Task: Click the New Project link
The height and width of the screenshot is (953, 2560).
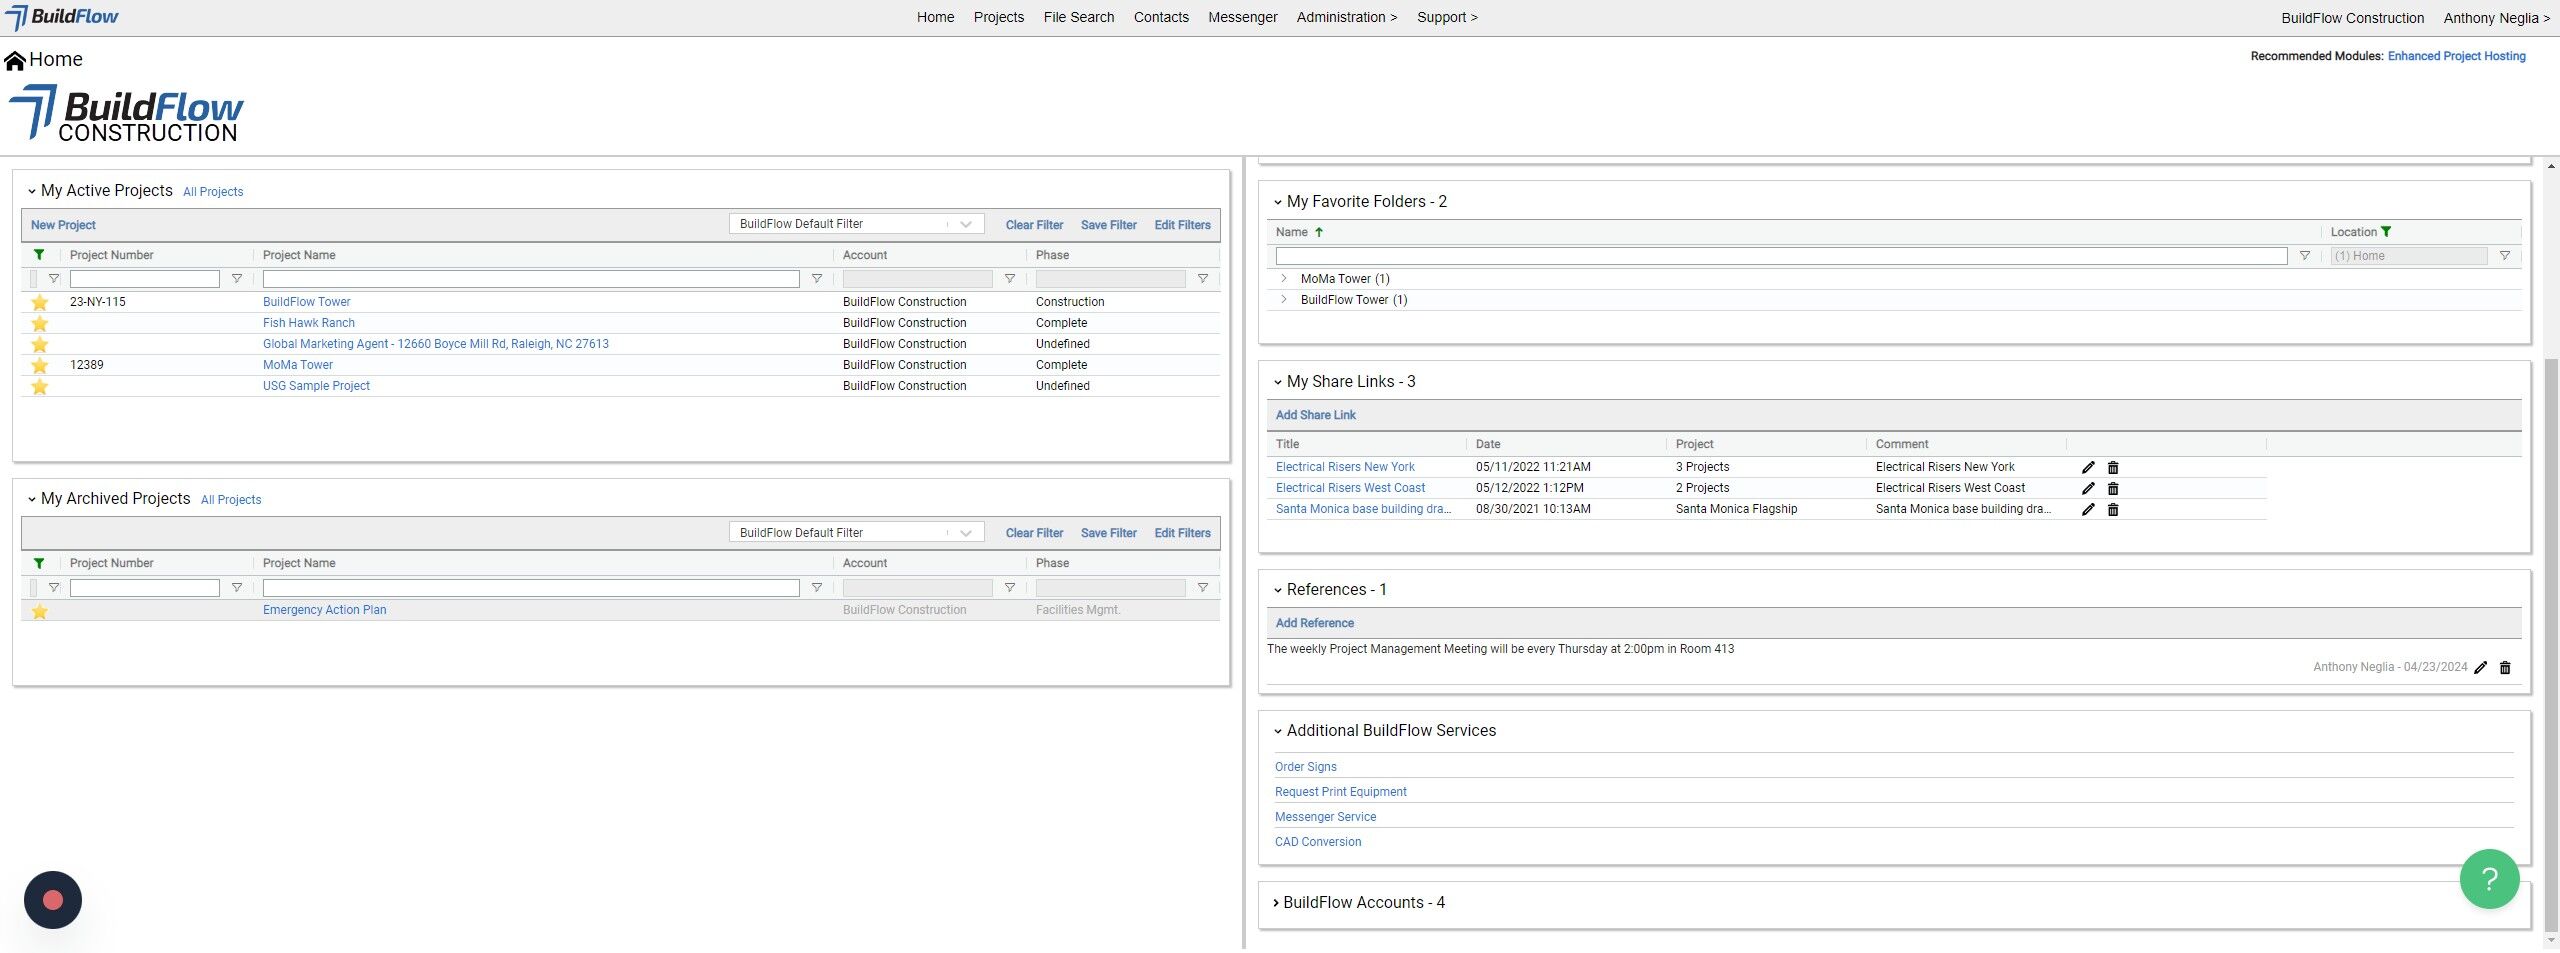Action: click(x=63, y=225)
